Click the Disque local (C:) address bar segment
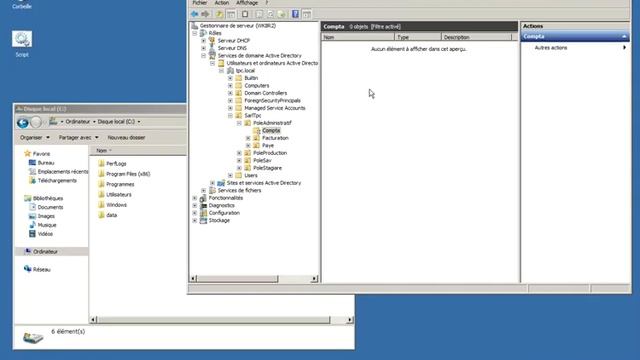The height and width of the screenshot is (360, 640). [x=116, y=122]
